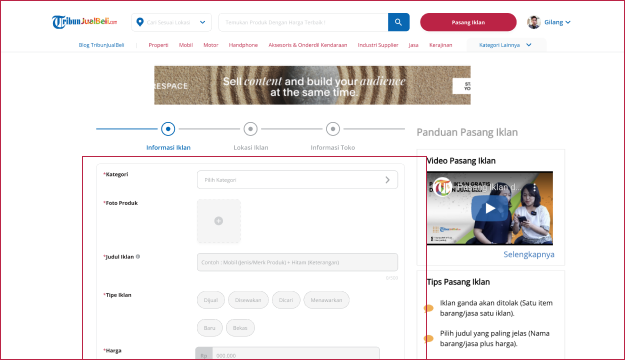Open the Properti category
Viewport: 625px width, 360px height.
pos(158,45)
